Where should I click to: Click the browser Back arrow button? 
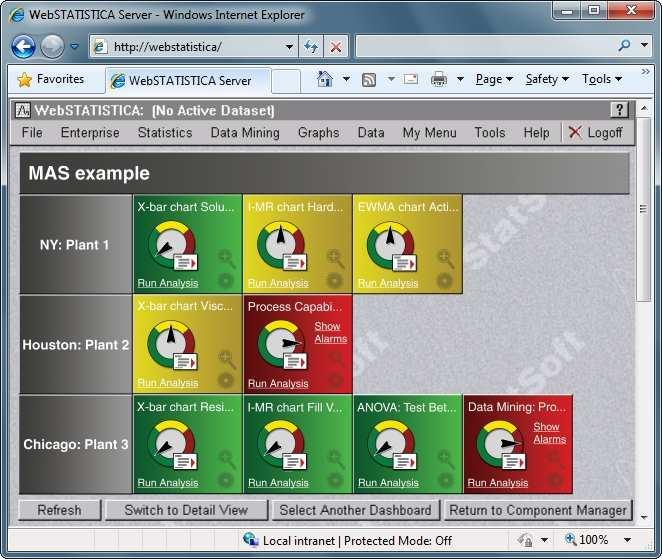point(23,46)
